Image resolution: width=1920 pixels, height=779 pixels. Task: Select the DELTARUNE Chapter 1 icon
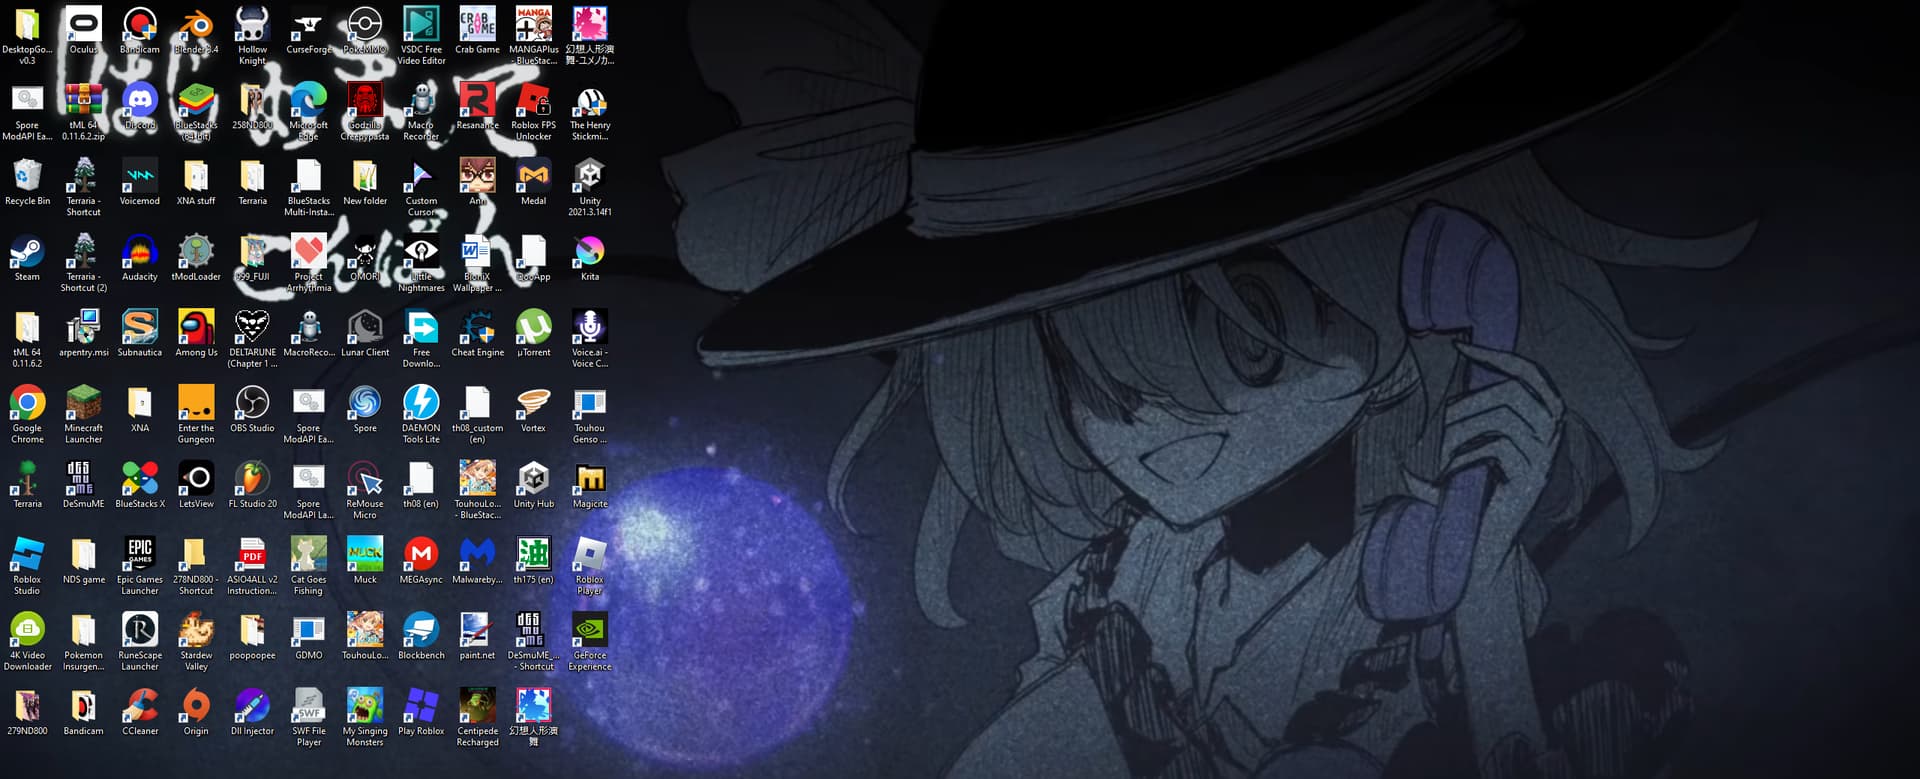tap(252, 327)
